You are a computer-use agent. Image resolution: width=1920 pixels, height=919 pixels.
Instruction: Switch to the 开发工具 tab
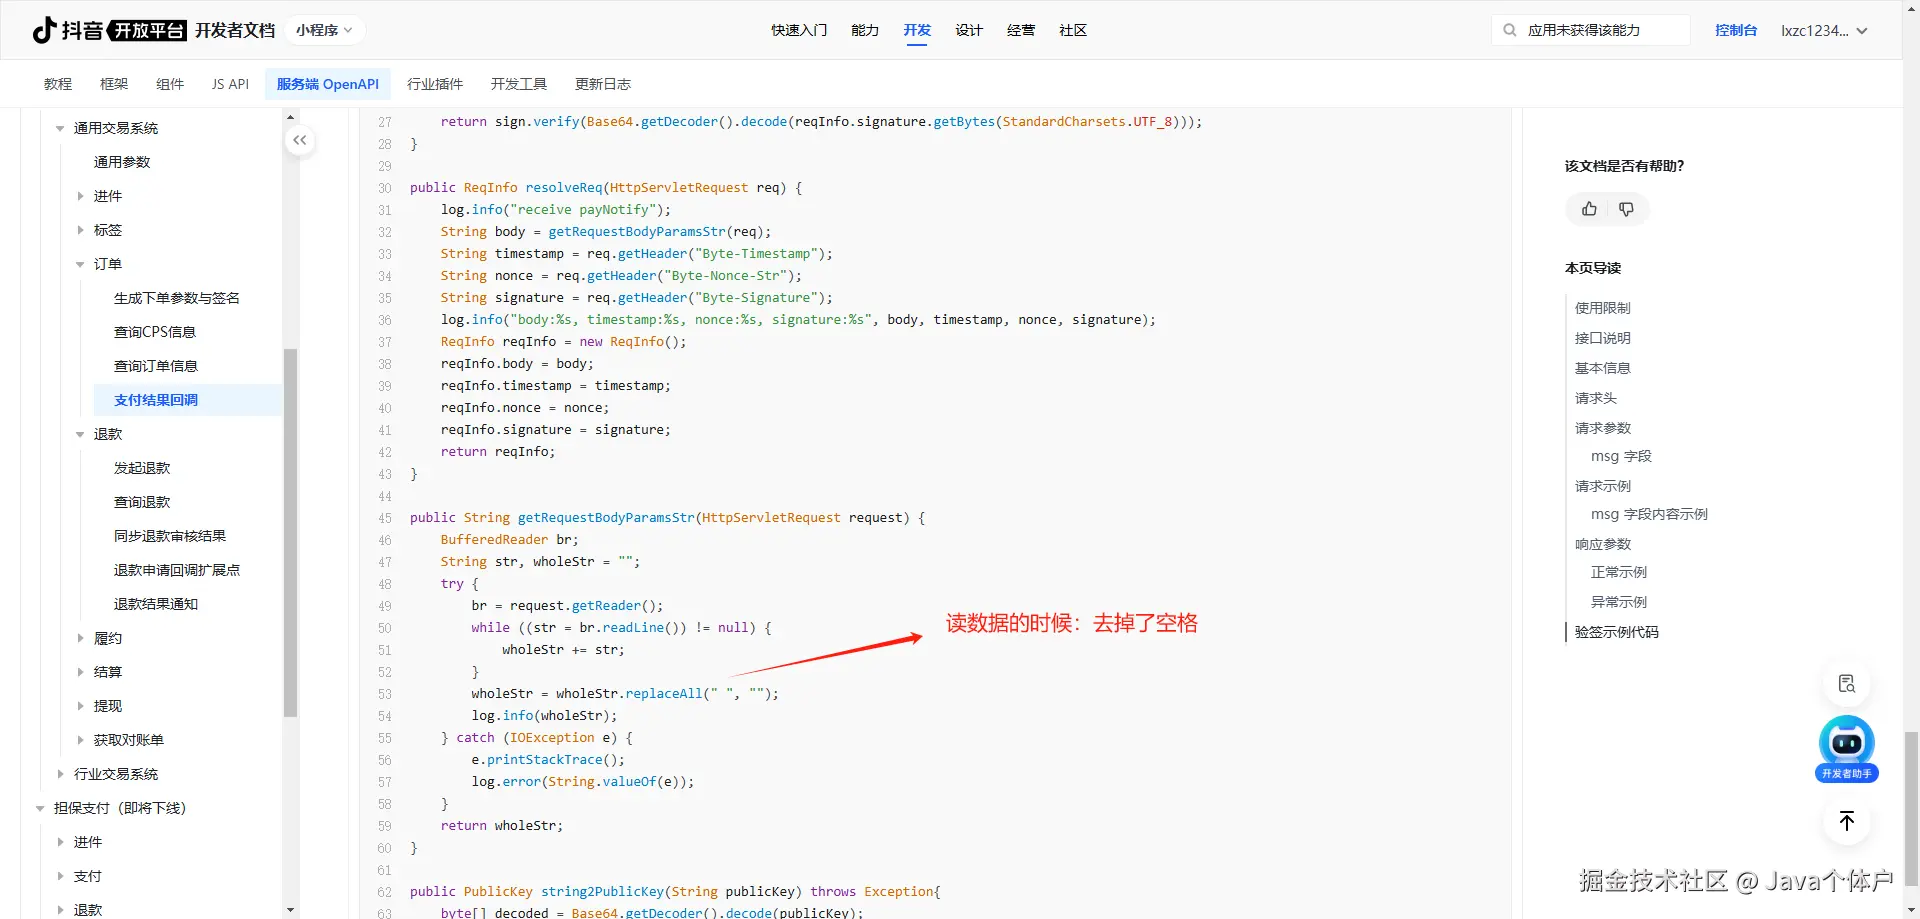point(519,84)
